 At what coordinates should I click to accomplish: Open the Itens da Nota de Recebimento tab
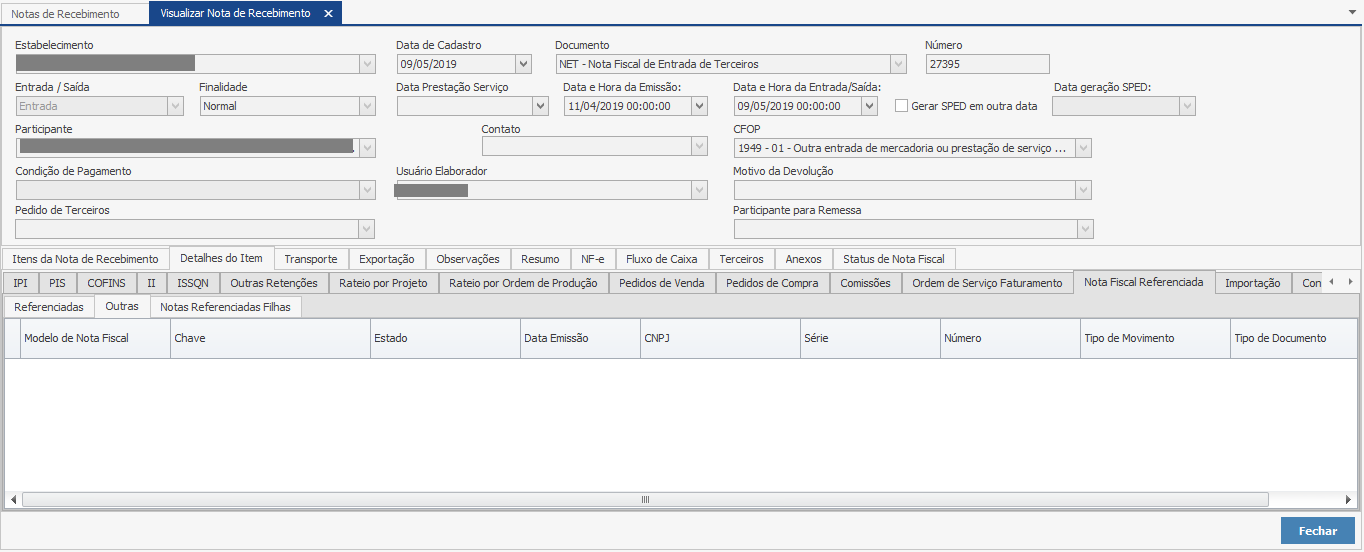85,259
